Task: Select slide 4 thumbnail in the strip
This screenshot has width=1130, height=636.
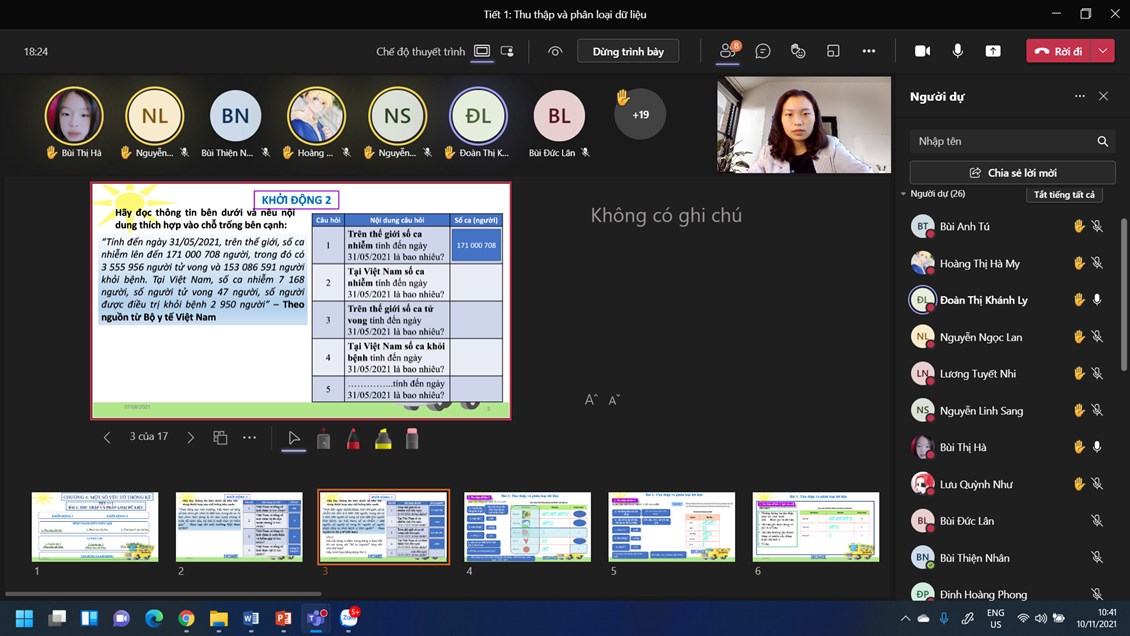Action: 527,526
